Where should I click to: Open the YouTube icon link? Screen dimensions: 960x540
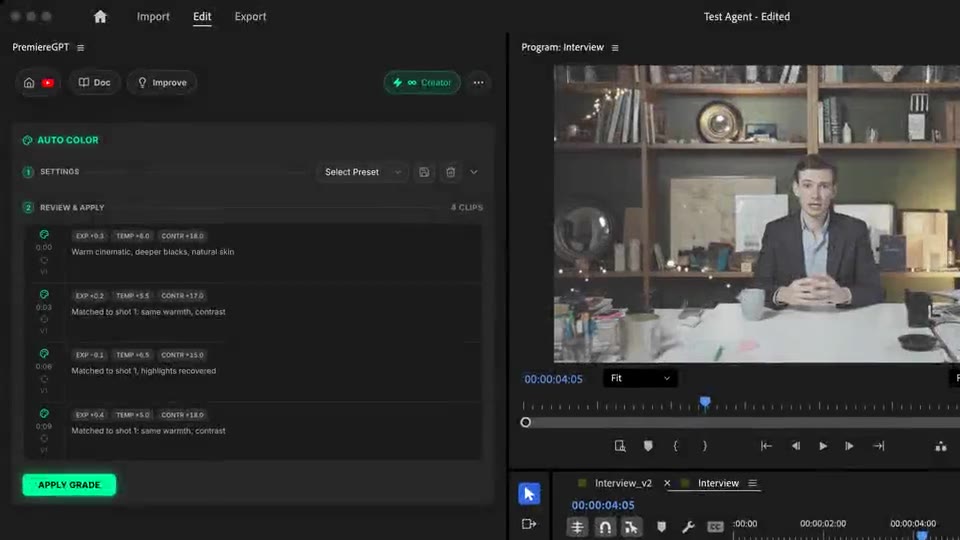point(48,83)
